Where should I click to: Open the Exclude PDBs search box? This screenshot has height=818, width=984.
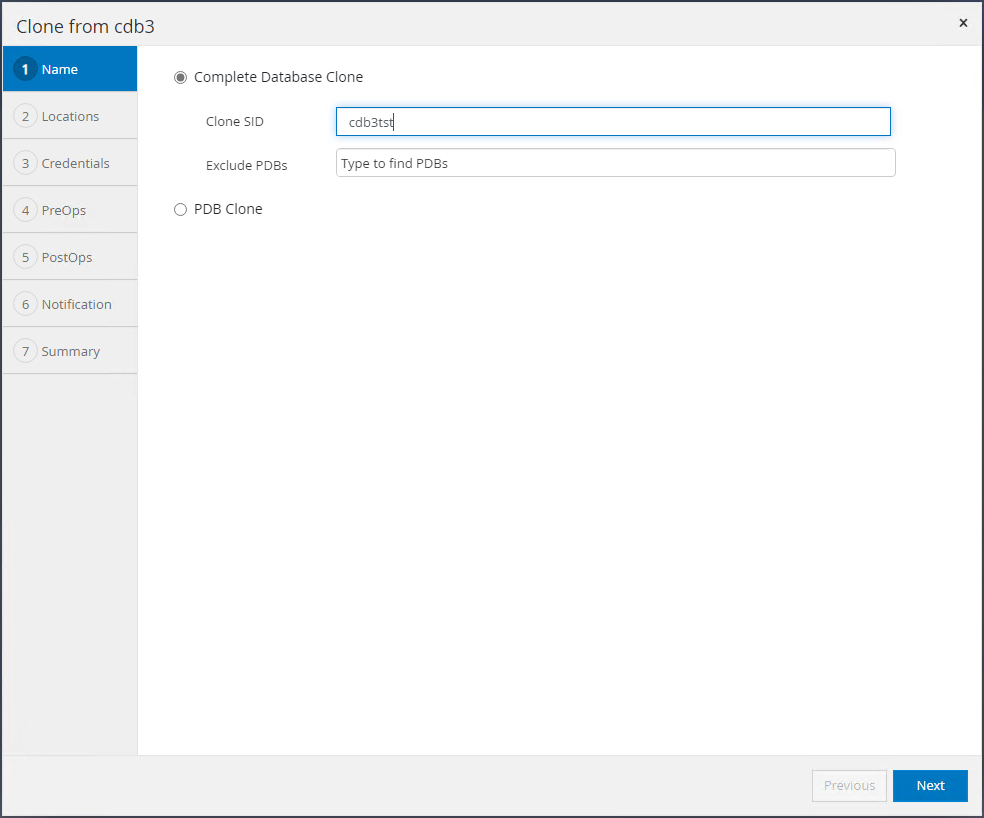615,163
